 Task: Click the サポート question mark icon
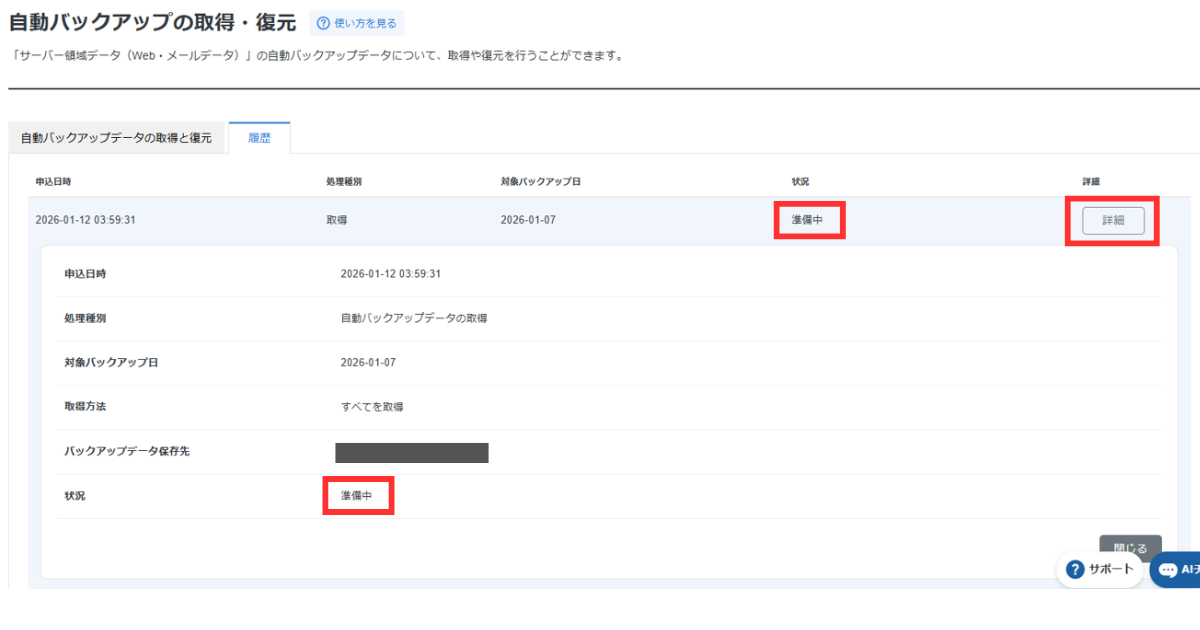(x=1076, y=569)
